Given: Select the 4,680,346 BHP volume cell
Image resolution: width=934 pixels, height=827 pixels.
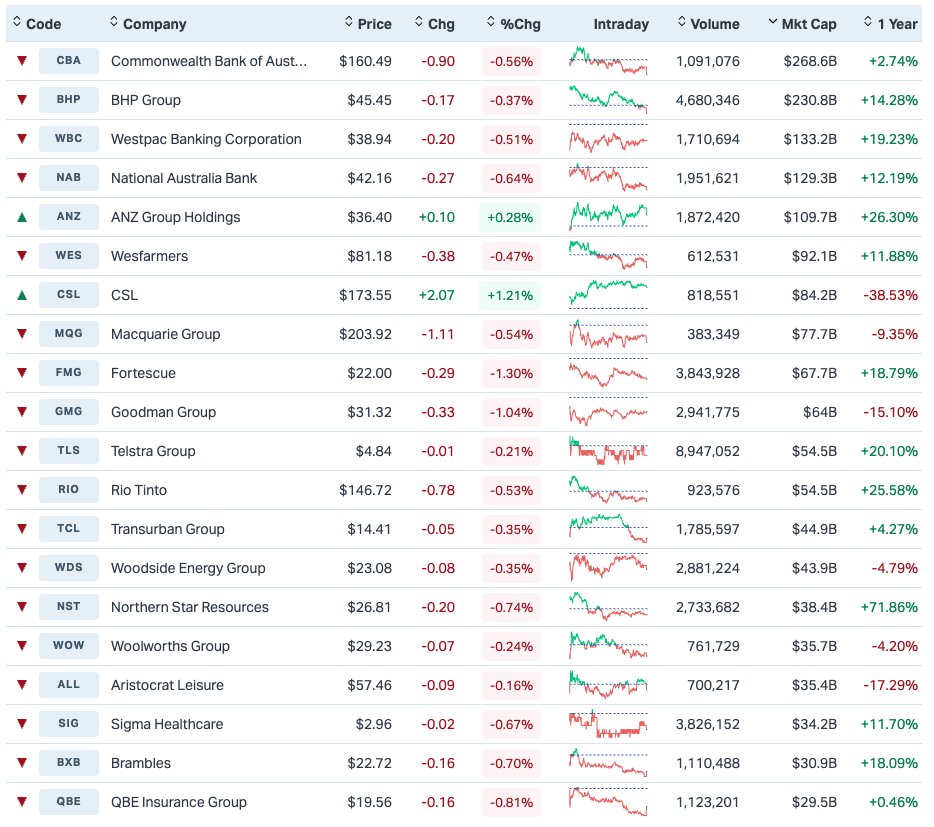Looking at the screenshot, I should click(x=708, y=100).
